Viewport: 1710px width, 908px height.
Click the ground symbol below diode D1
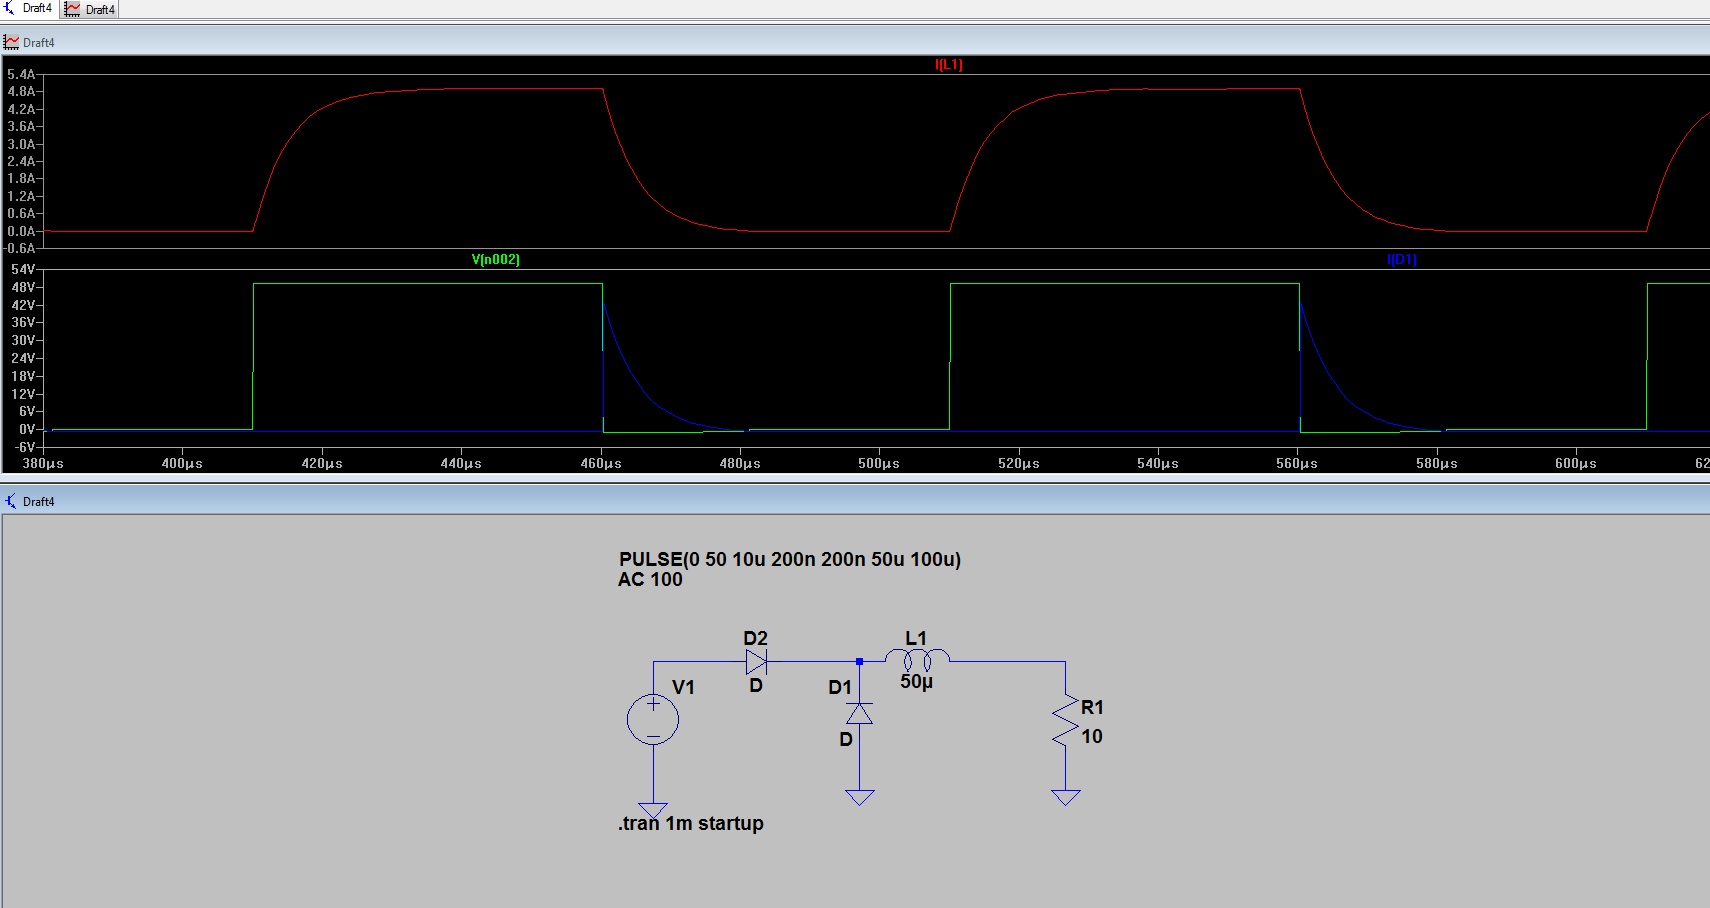click(x=859, y=797)
